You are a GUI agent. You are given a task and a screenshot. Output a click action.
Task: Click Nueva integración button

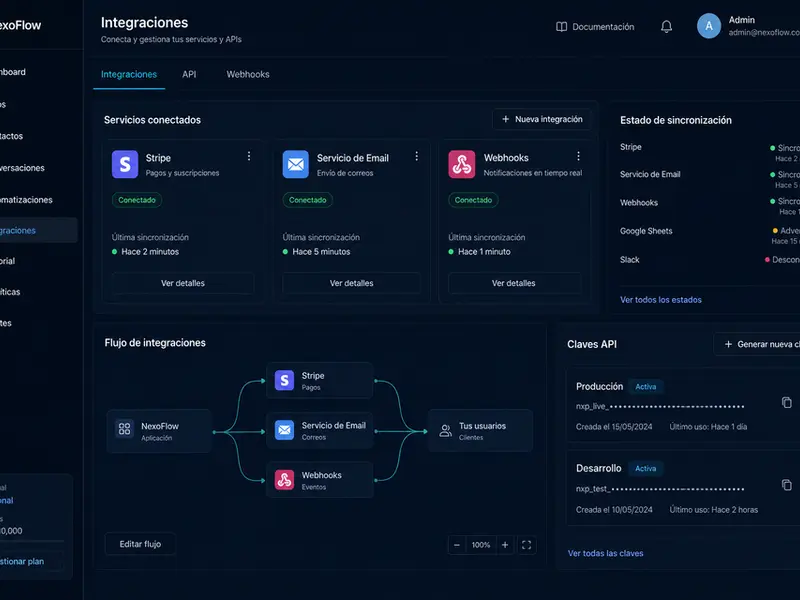click(x=542, y=119)
